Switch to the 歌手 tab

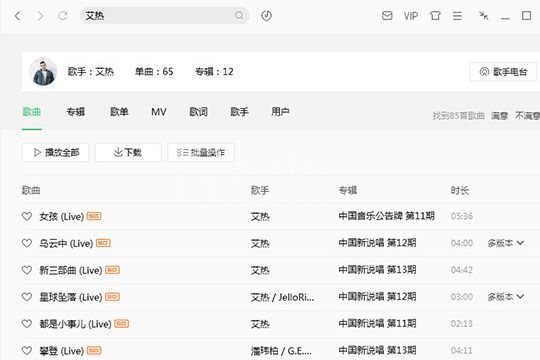[239, 112]
